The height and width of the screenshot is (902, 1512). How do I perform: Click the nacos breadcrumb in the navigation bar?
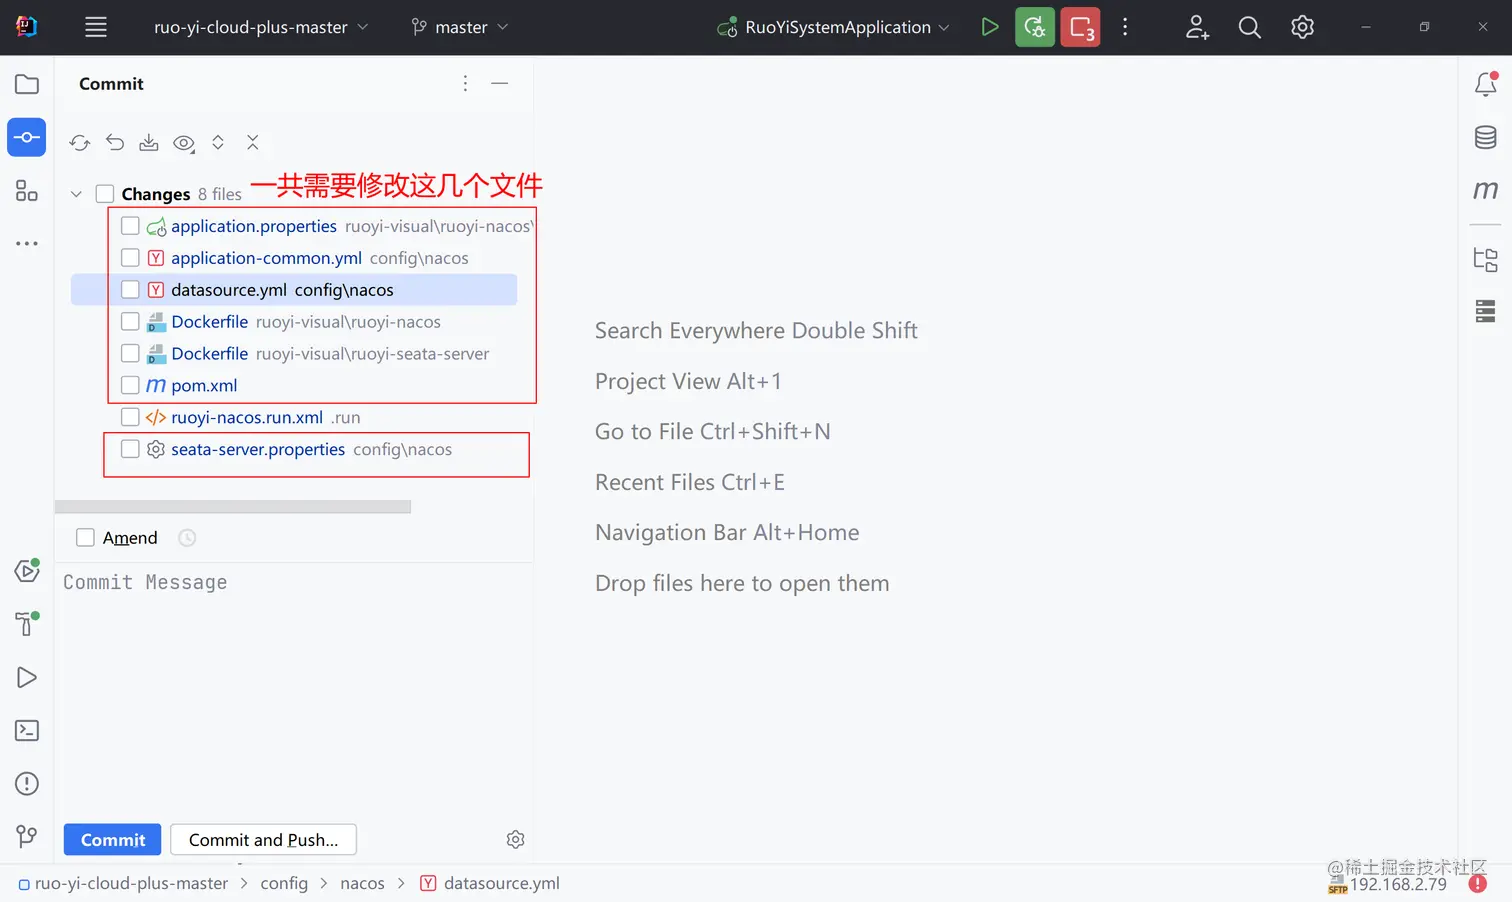[362, 884]
